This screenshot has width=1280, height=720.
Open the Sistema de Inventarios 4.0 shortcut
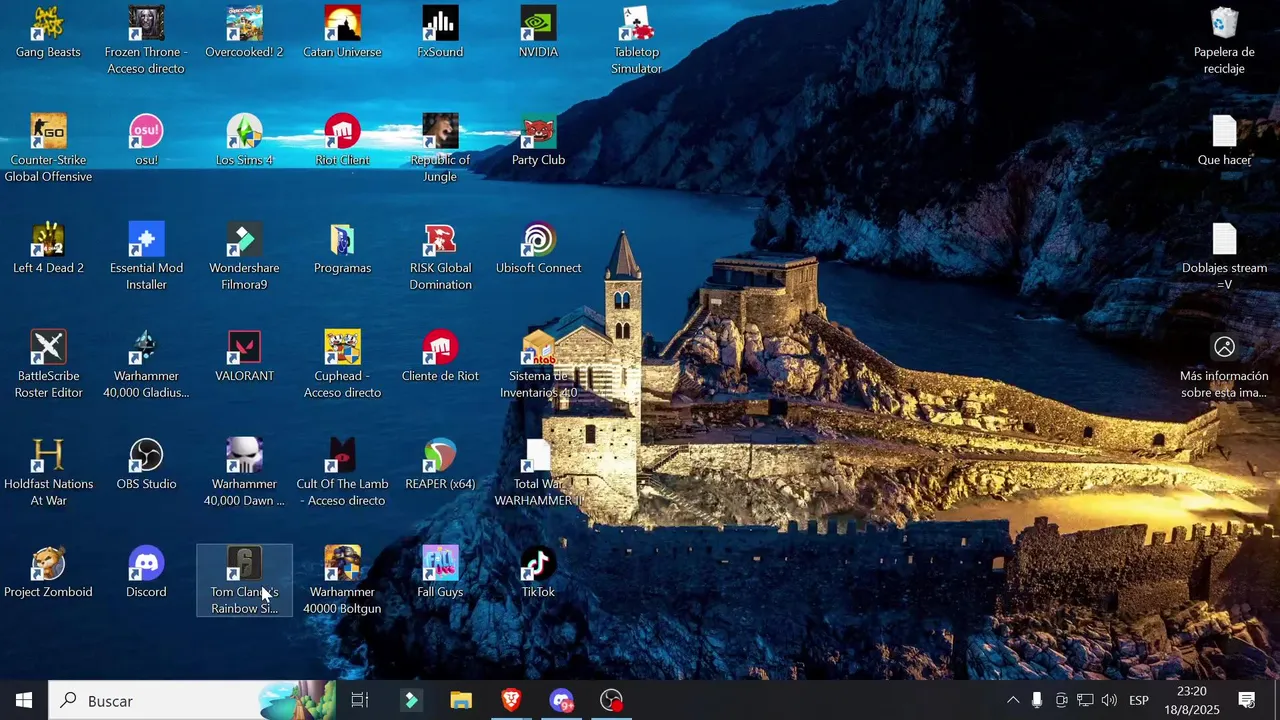click(538, 365)
